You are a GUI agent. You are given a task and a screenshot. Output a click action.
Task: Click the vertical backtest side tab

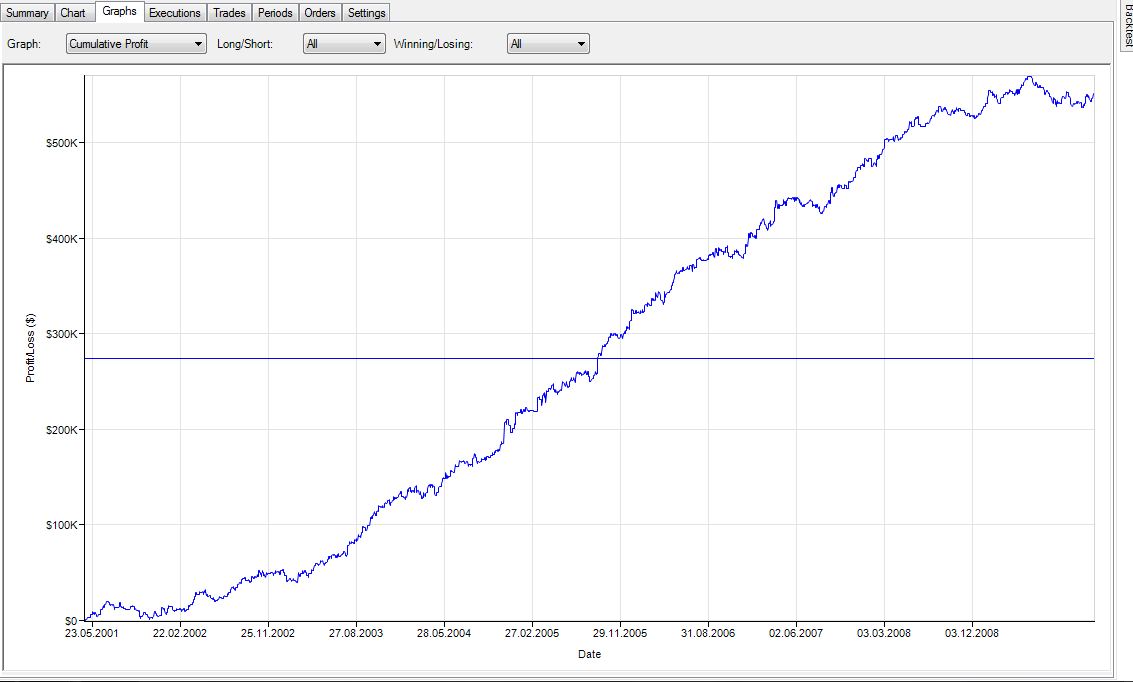point(1126,25)
